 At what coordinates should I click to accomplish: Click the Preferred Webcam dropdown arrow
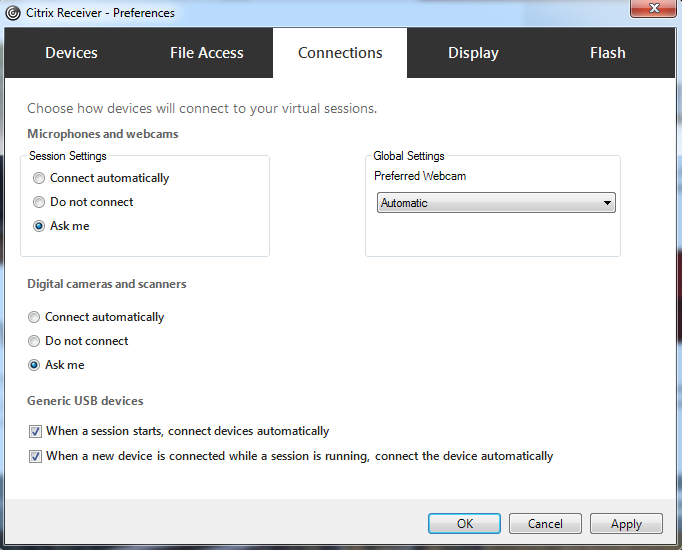[607, 203]
